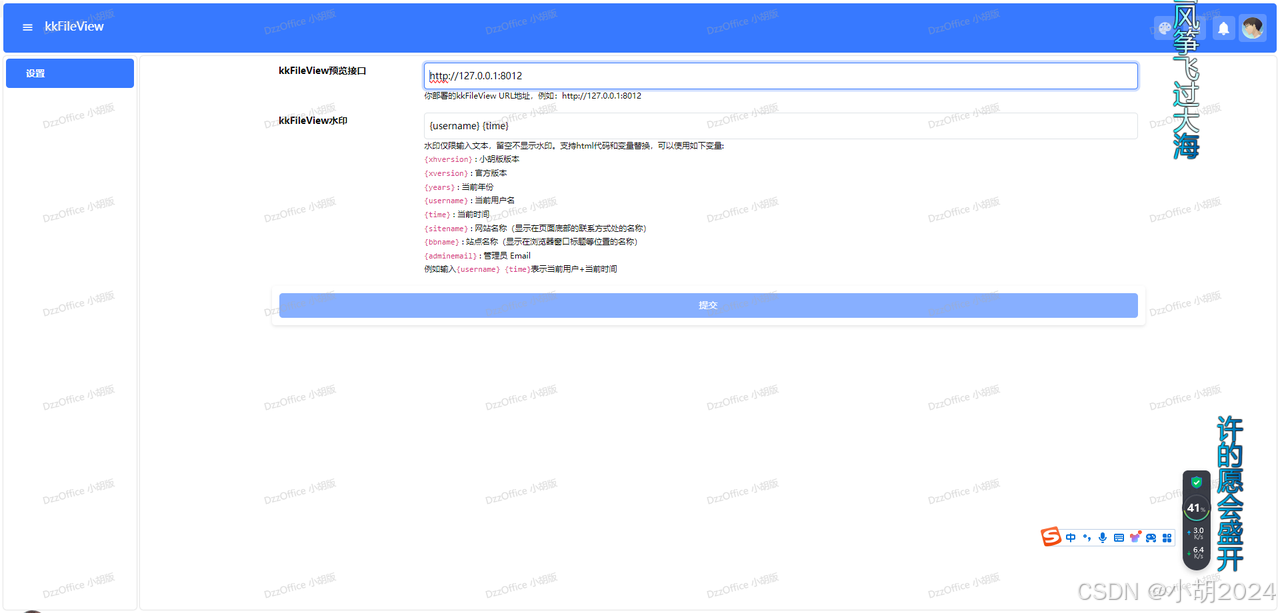
Task: Click the CSDN @小胡2024 watermark link
Action: point(1177,589)
